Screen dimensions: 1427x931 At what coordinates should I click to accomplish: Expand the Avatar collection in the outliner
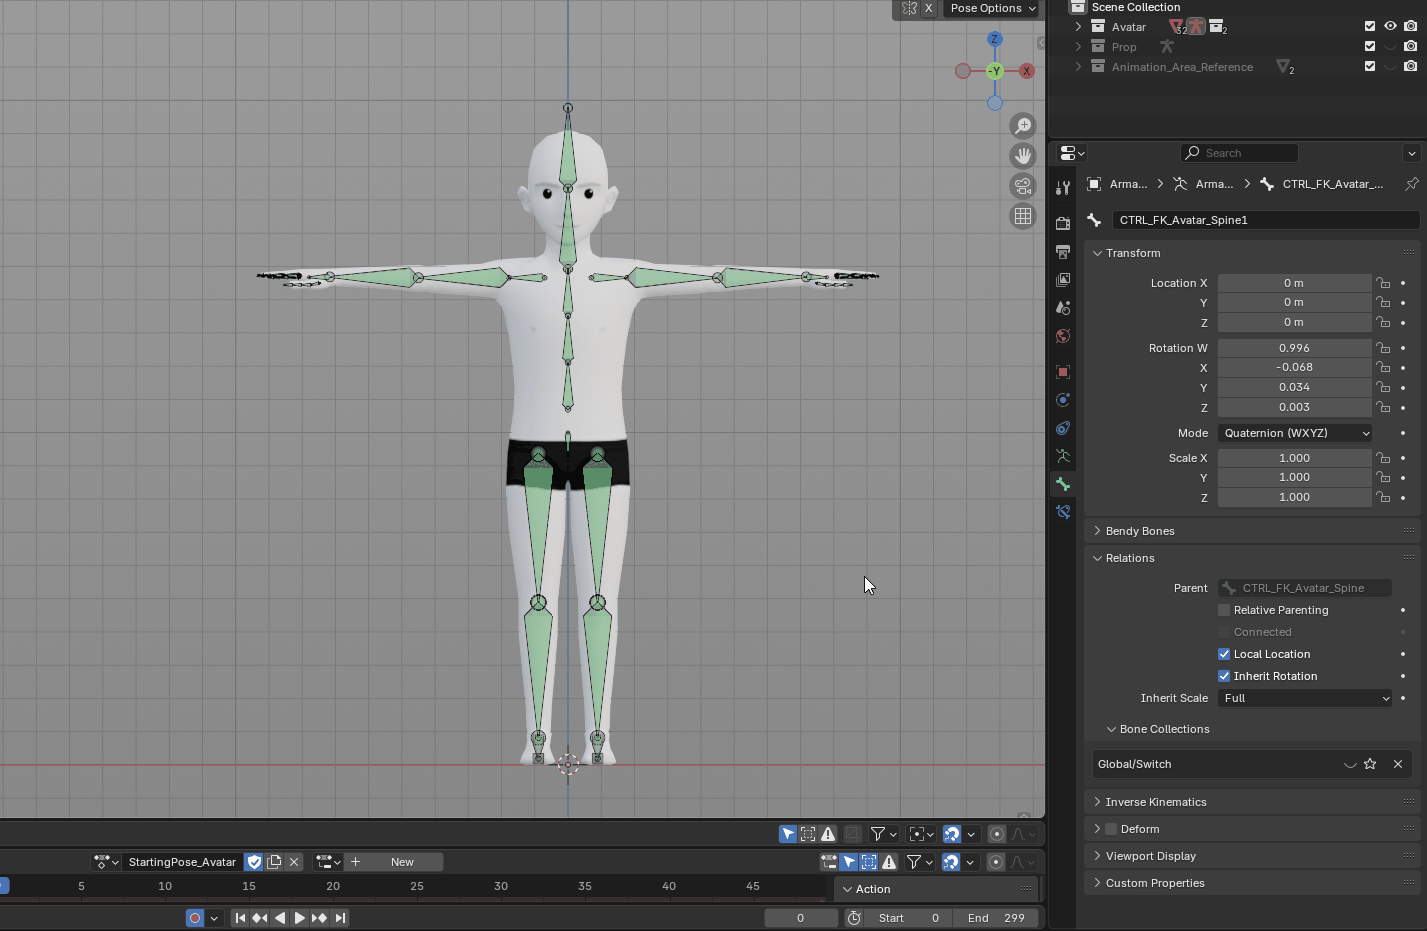coord(1078,27)
